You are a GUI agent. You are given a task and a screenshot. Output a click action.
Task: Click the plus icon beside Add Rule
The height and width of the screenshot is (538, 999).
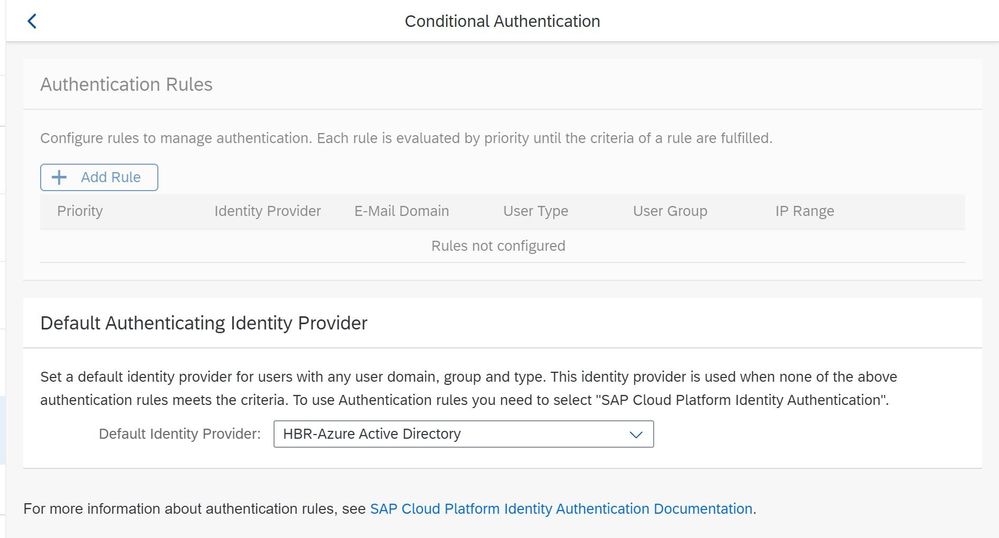(x=59, y=177)
